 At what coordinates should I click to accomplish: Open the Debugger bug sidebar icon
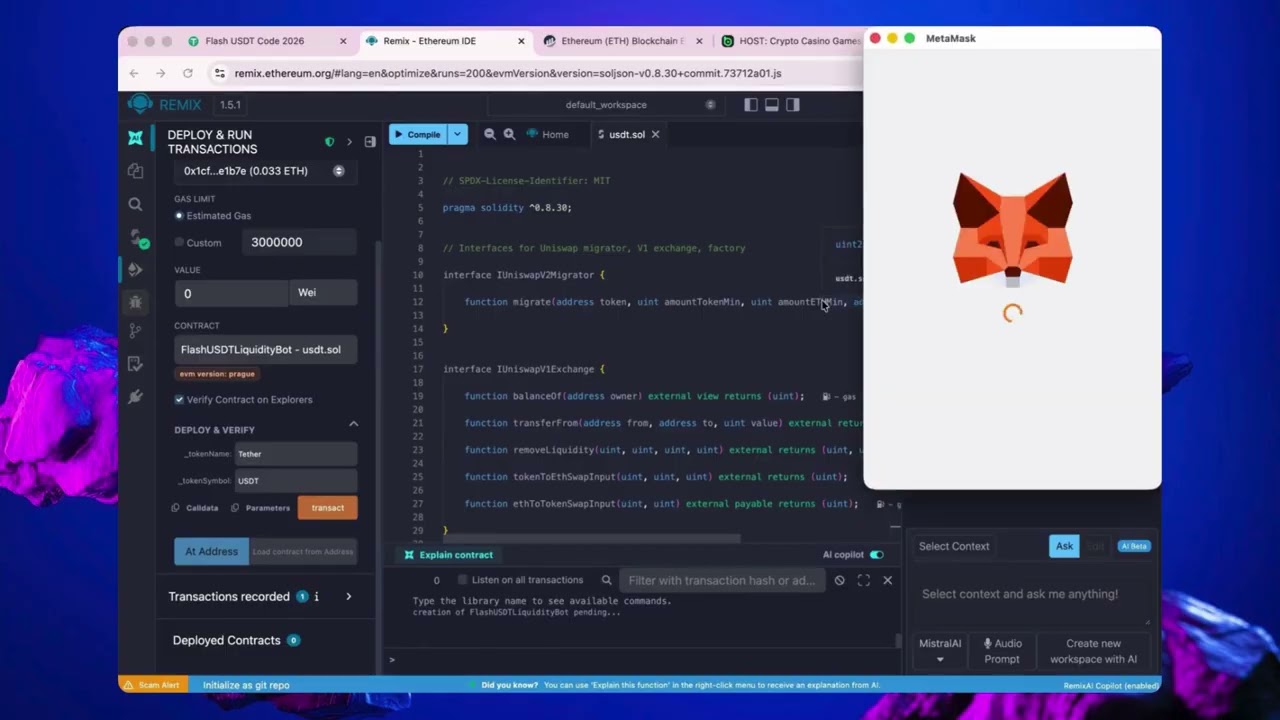click(x=136, y=301)
